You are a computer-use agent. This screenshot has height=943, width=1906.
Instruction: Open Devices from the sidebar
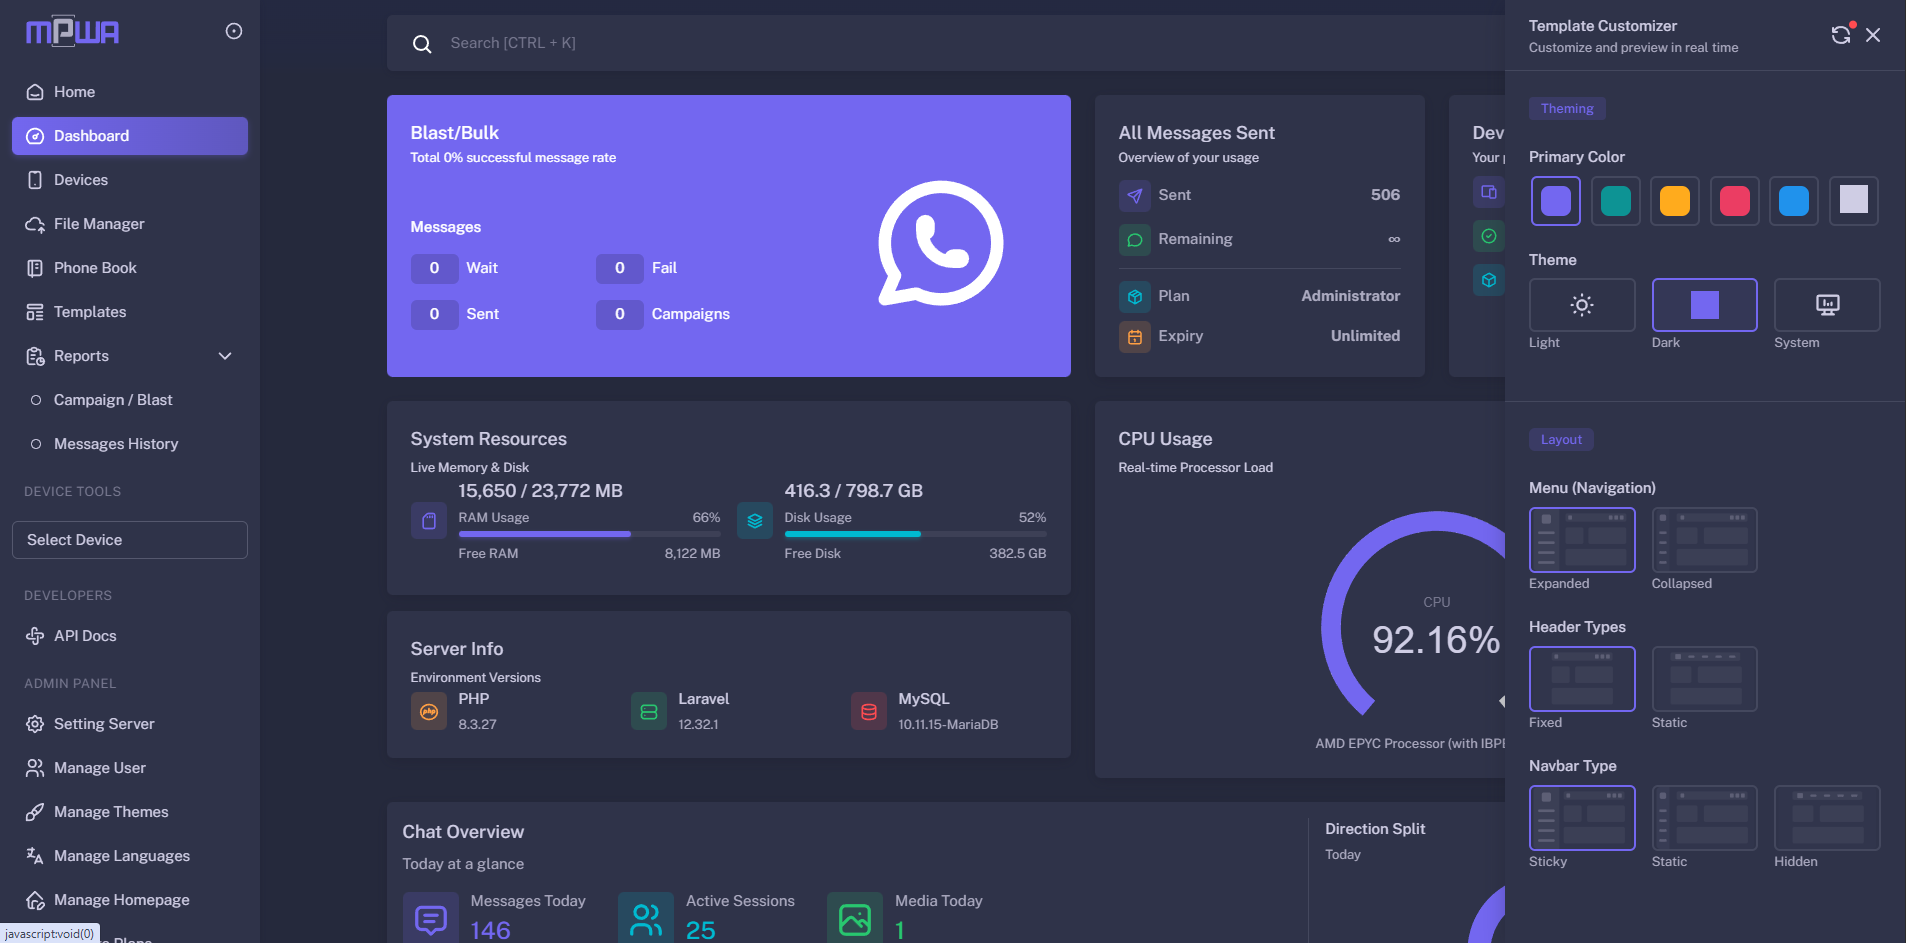[81, 180]
